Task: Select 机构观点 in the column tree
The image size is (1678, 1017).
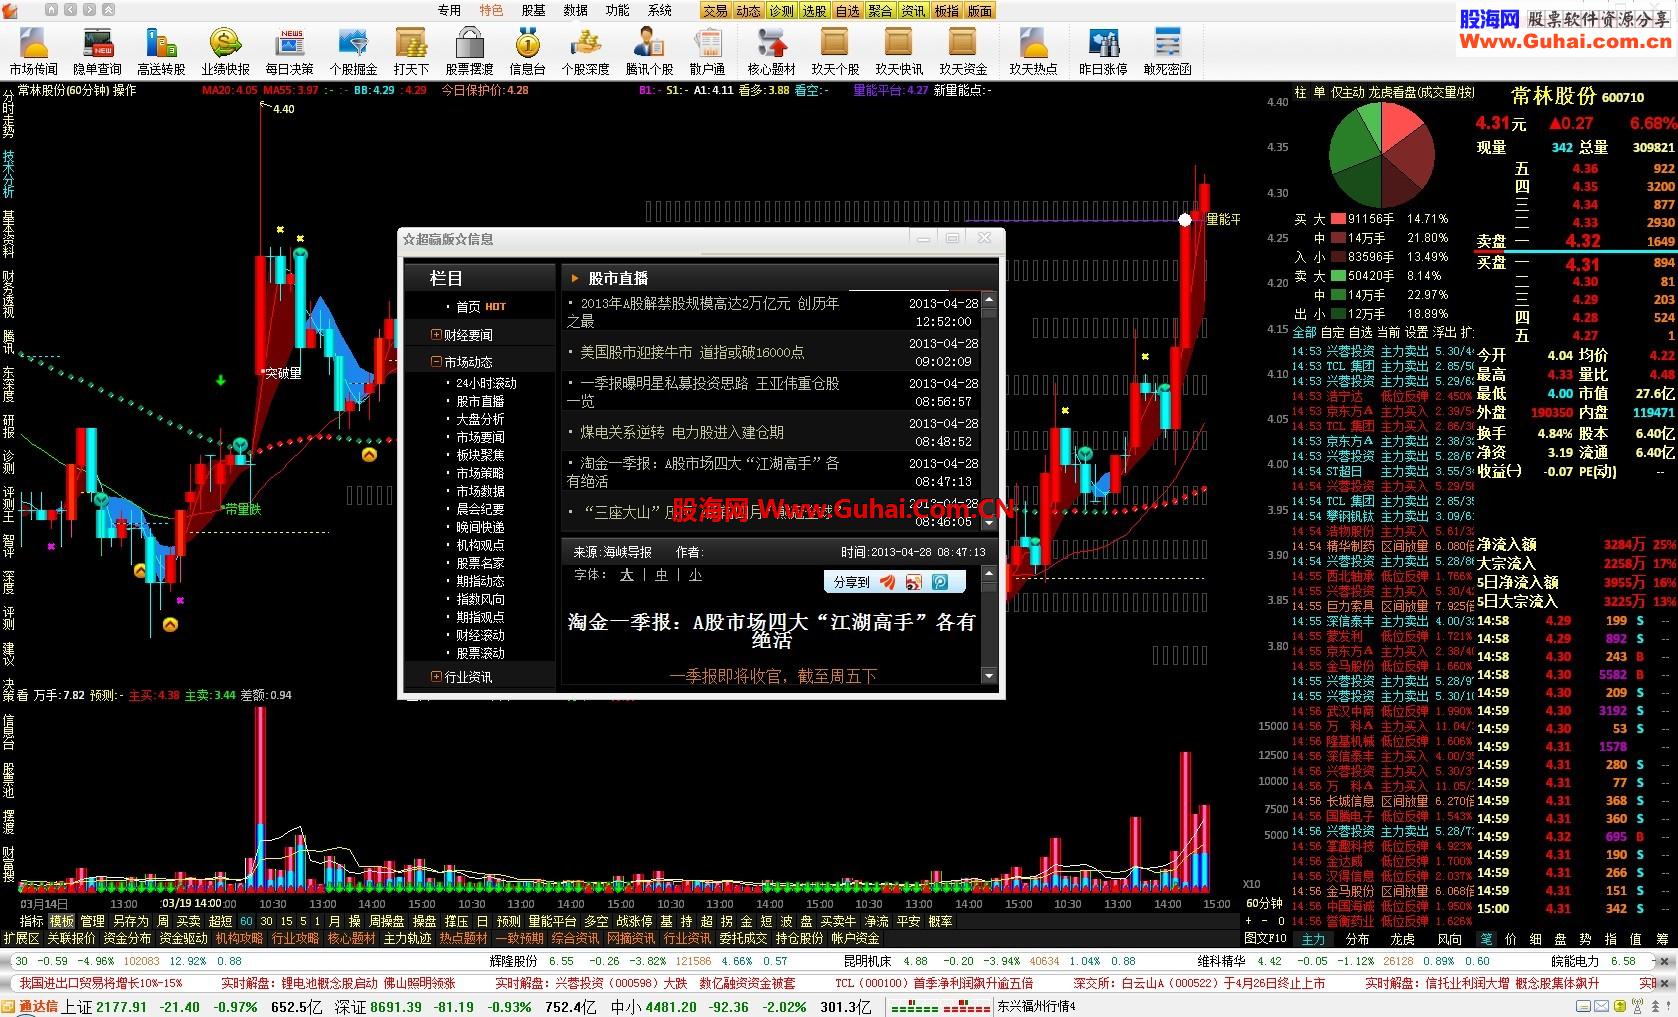Action: (x=480, y=545)
